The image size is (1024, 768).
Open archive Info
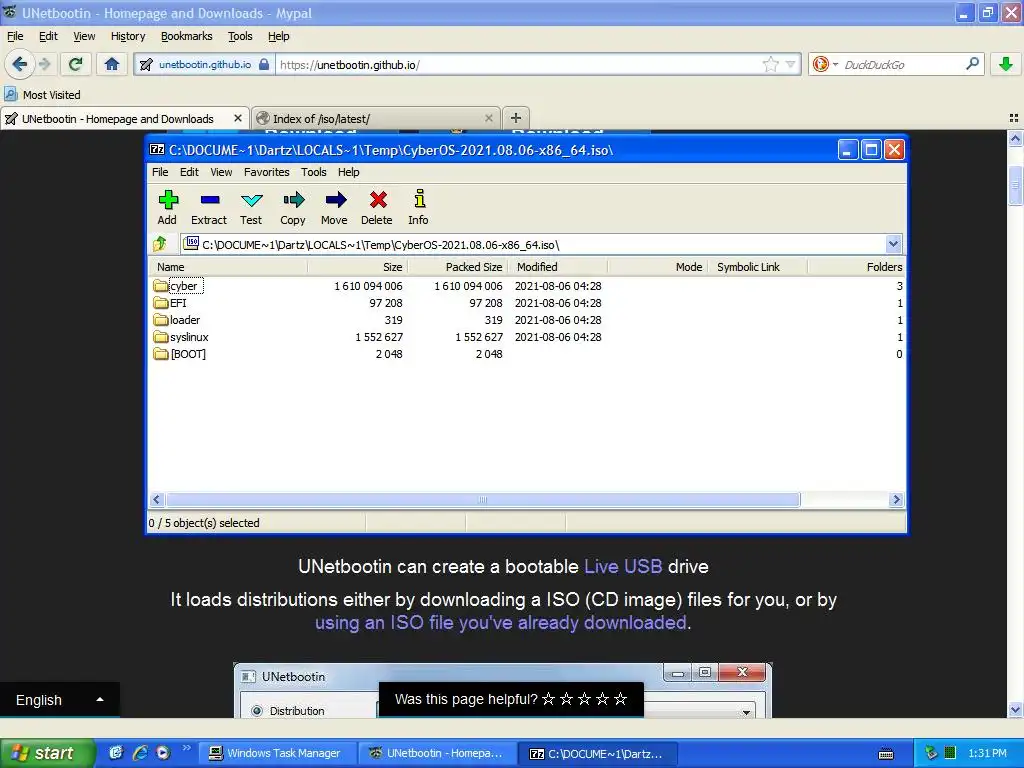point(419,208)
